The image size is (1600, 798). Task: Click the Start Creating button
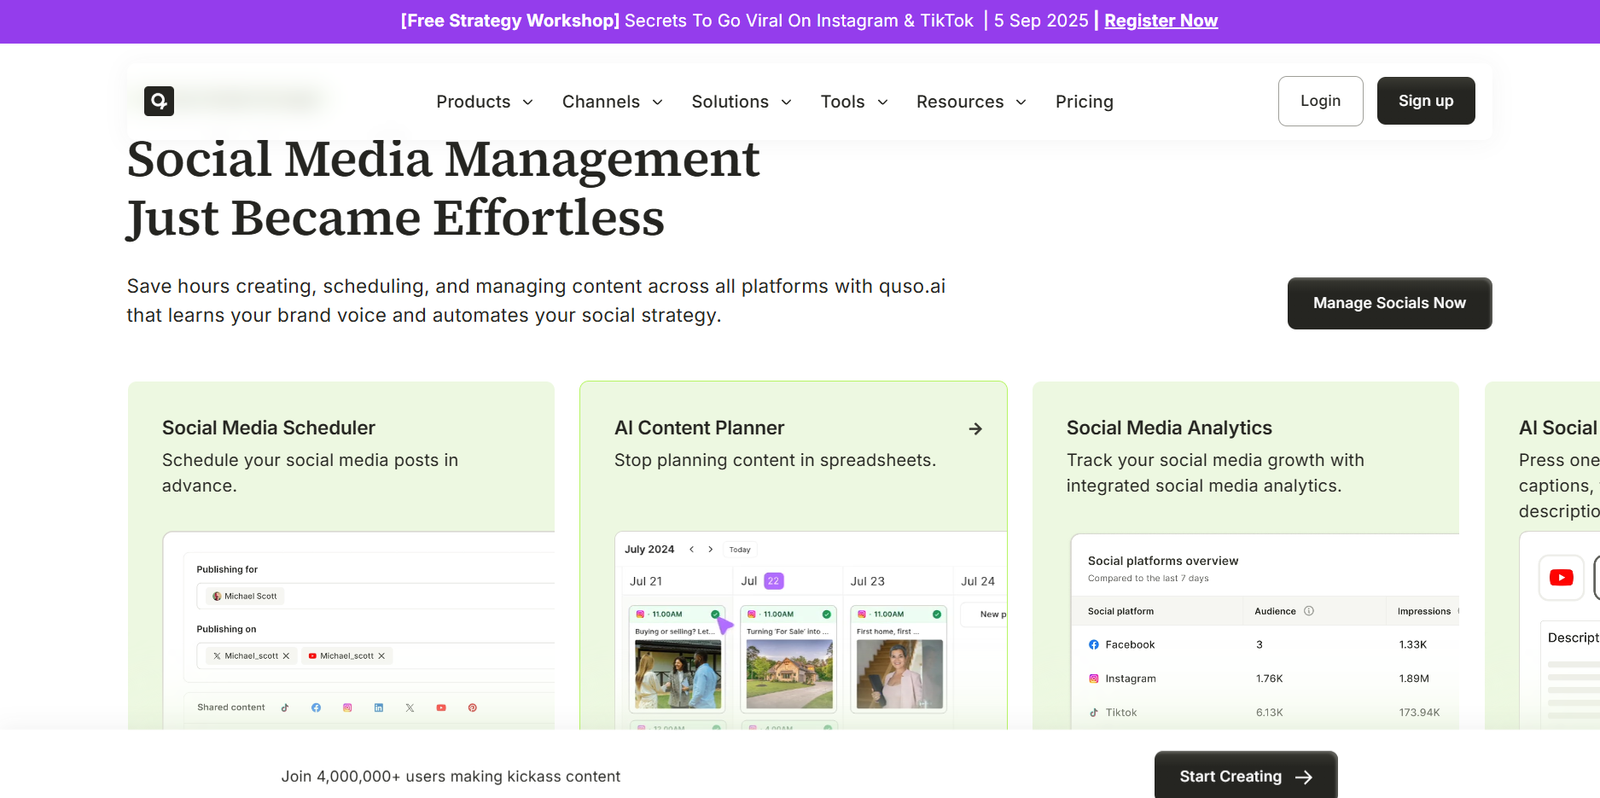click(x=1245, y=776)
